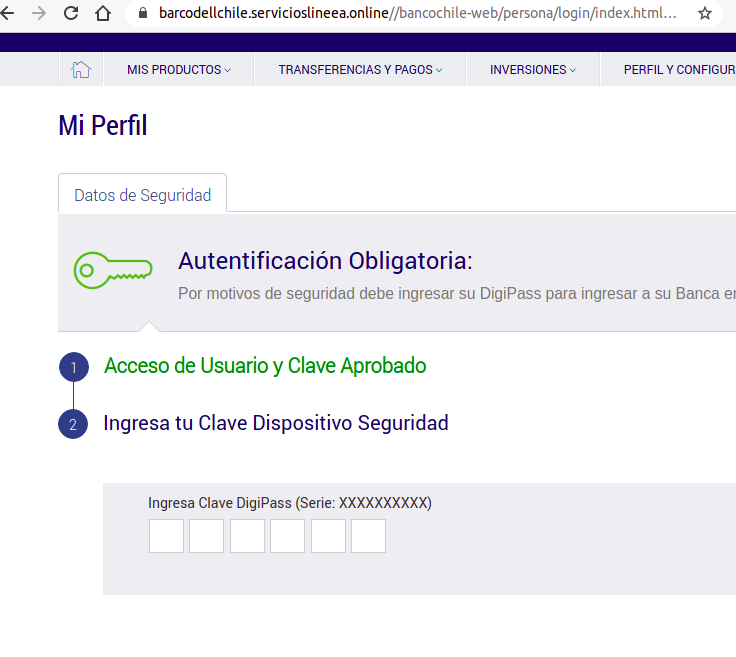
Task: Click the last DigiPass digit box
Action: click(368, 536)
